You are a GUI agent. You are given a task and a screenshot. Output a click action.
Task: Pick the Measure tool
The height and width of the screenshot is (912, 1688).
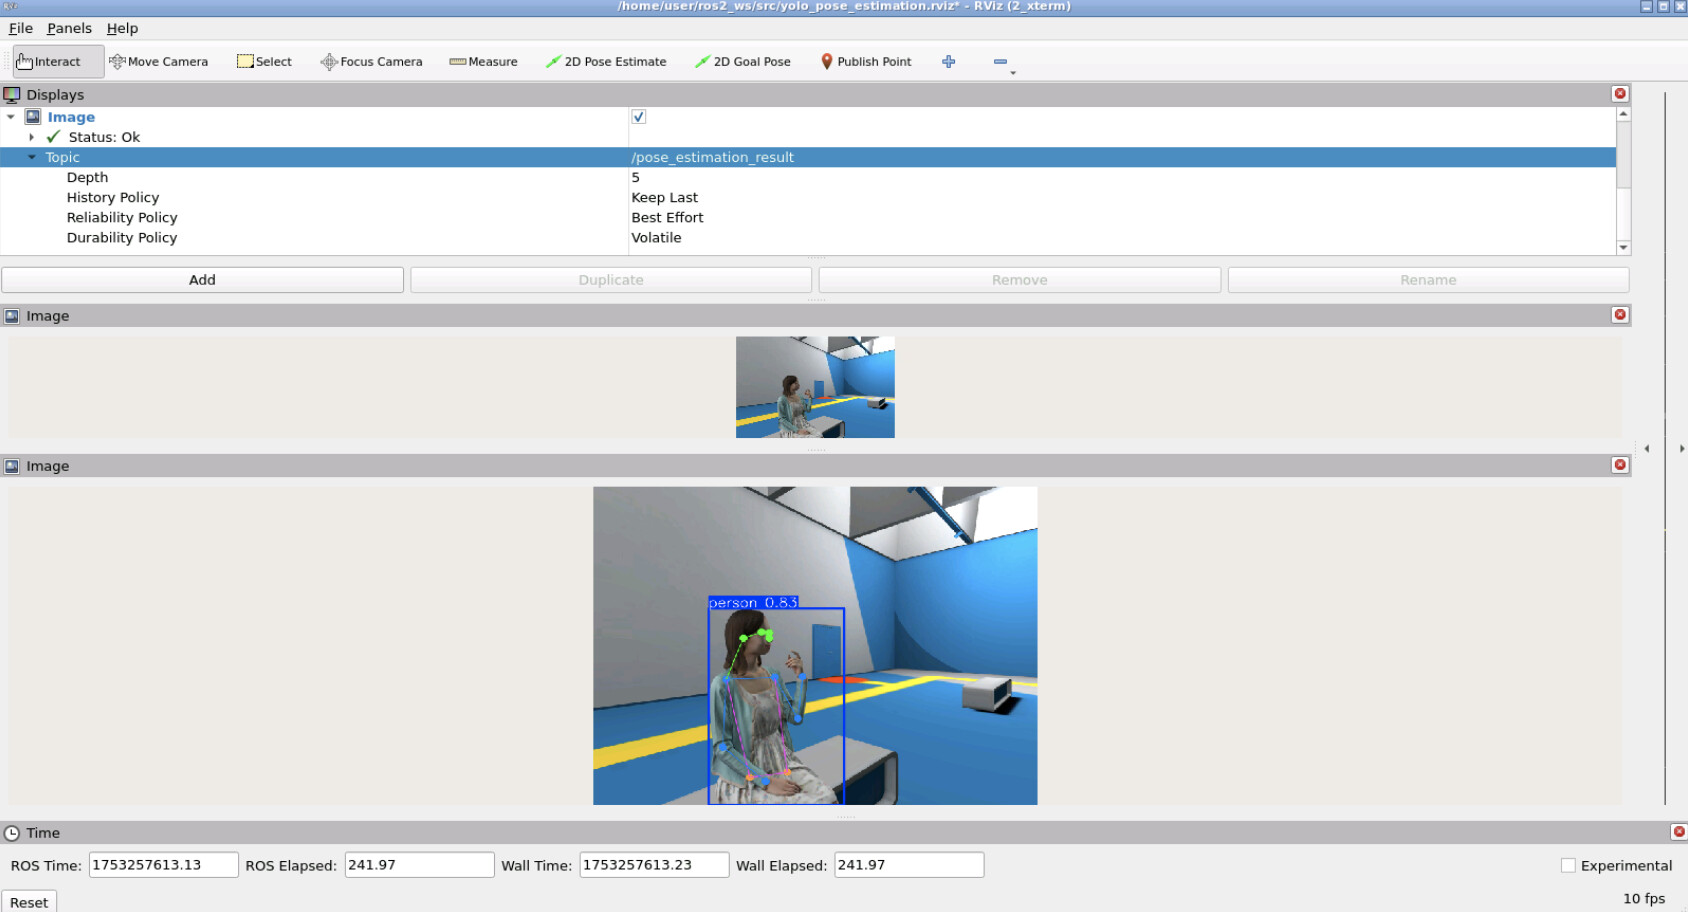[483, 62]
